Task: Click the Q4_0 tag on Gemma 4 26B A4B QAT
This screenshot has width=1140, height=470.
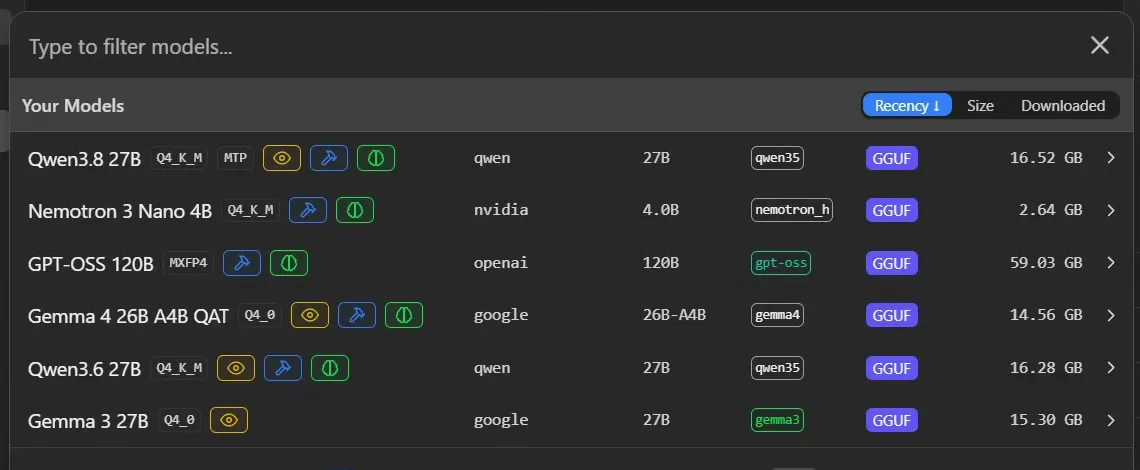Action: click(260, 315)
